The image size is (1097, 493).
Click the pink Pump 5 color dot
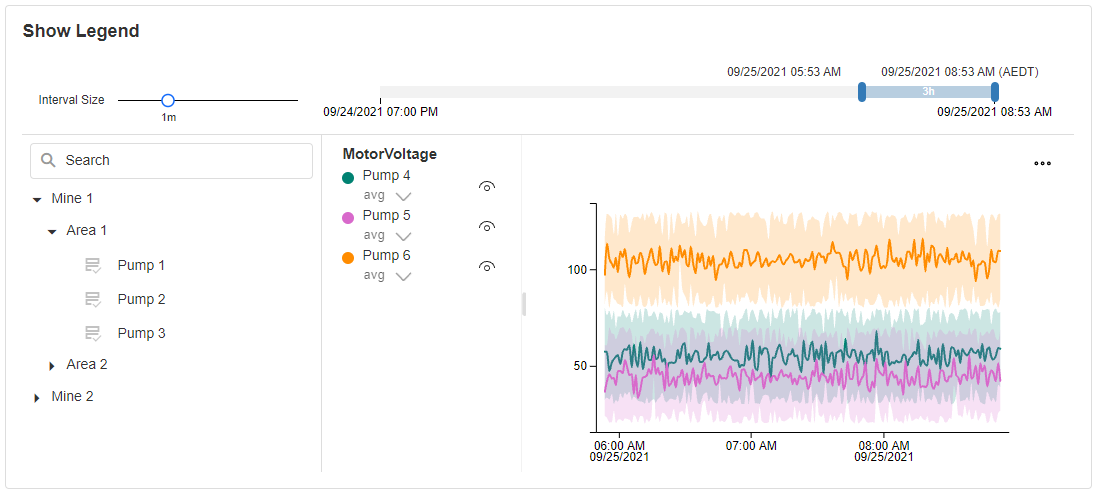(x=348, y=217)
